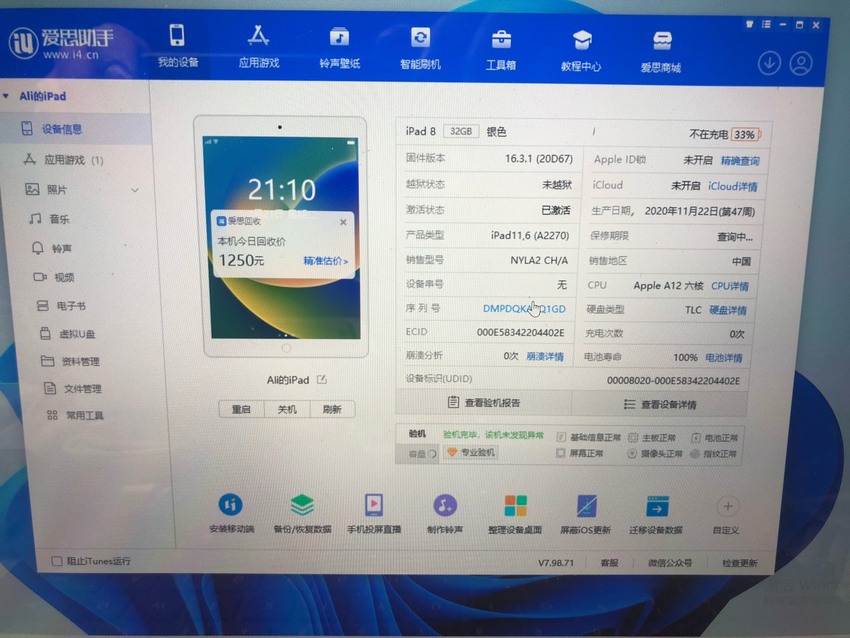Click the 33% battery indicator
850x638 pixels.
click(745, 134)
